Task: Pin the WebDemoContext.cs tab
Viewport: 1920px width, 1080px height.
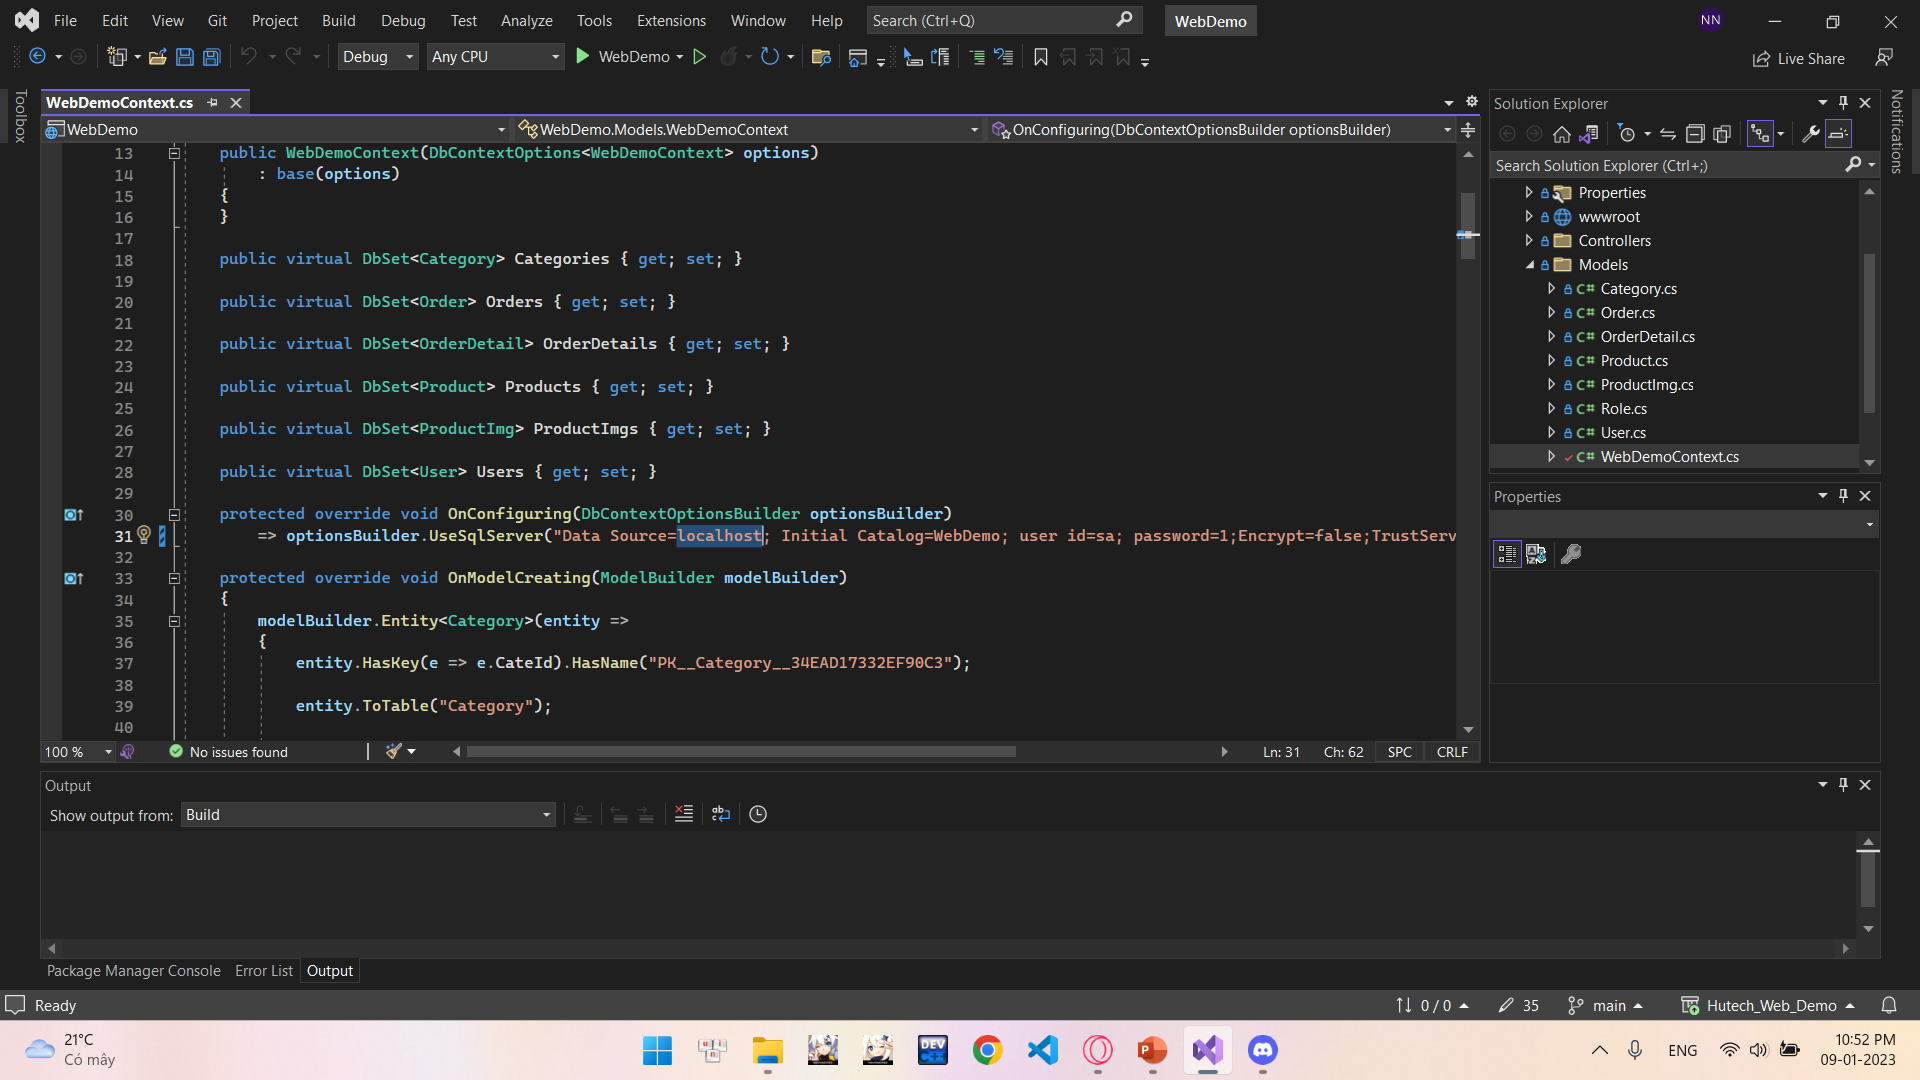Action: (213, 103)
